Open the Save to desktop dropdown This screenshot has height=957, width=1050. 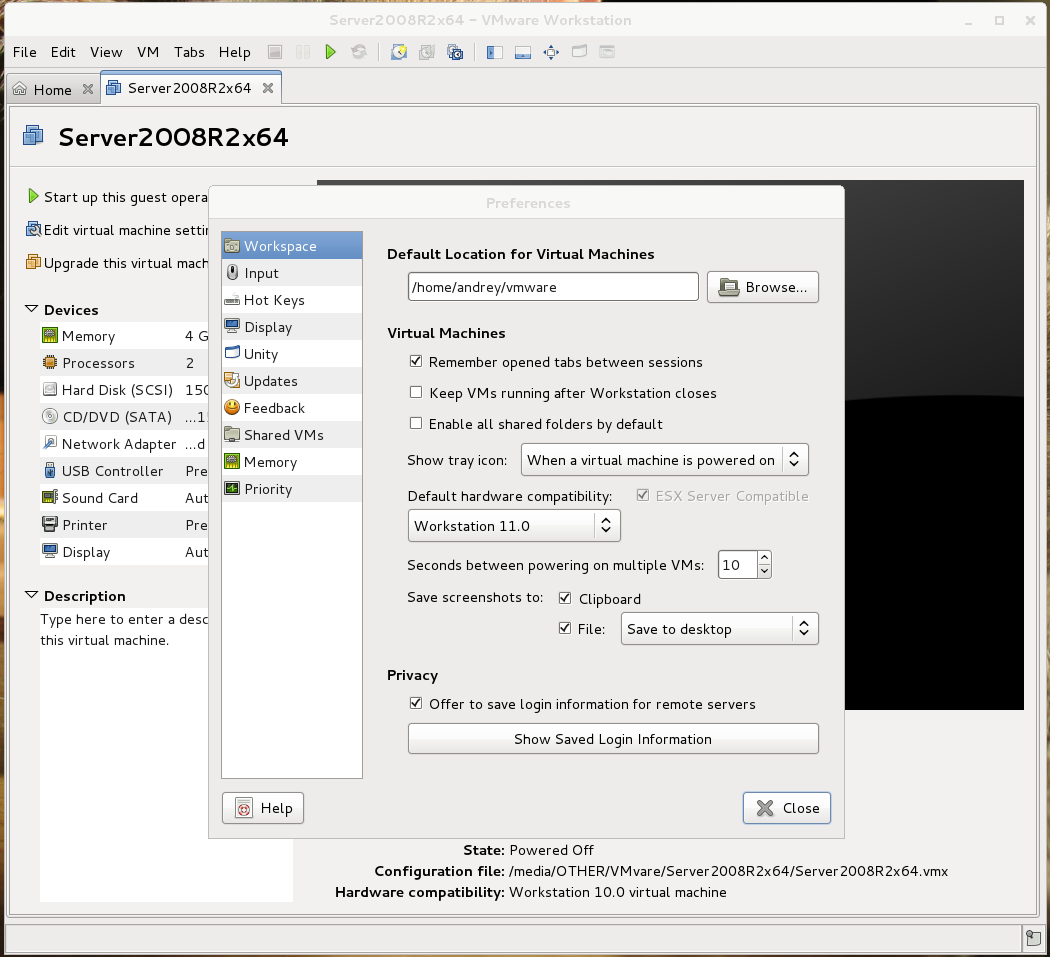(x=719, y=629)
